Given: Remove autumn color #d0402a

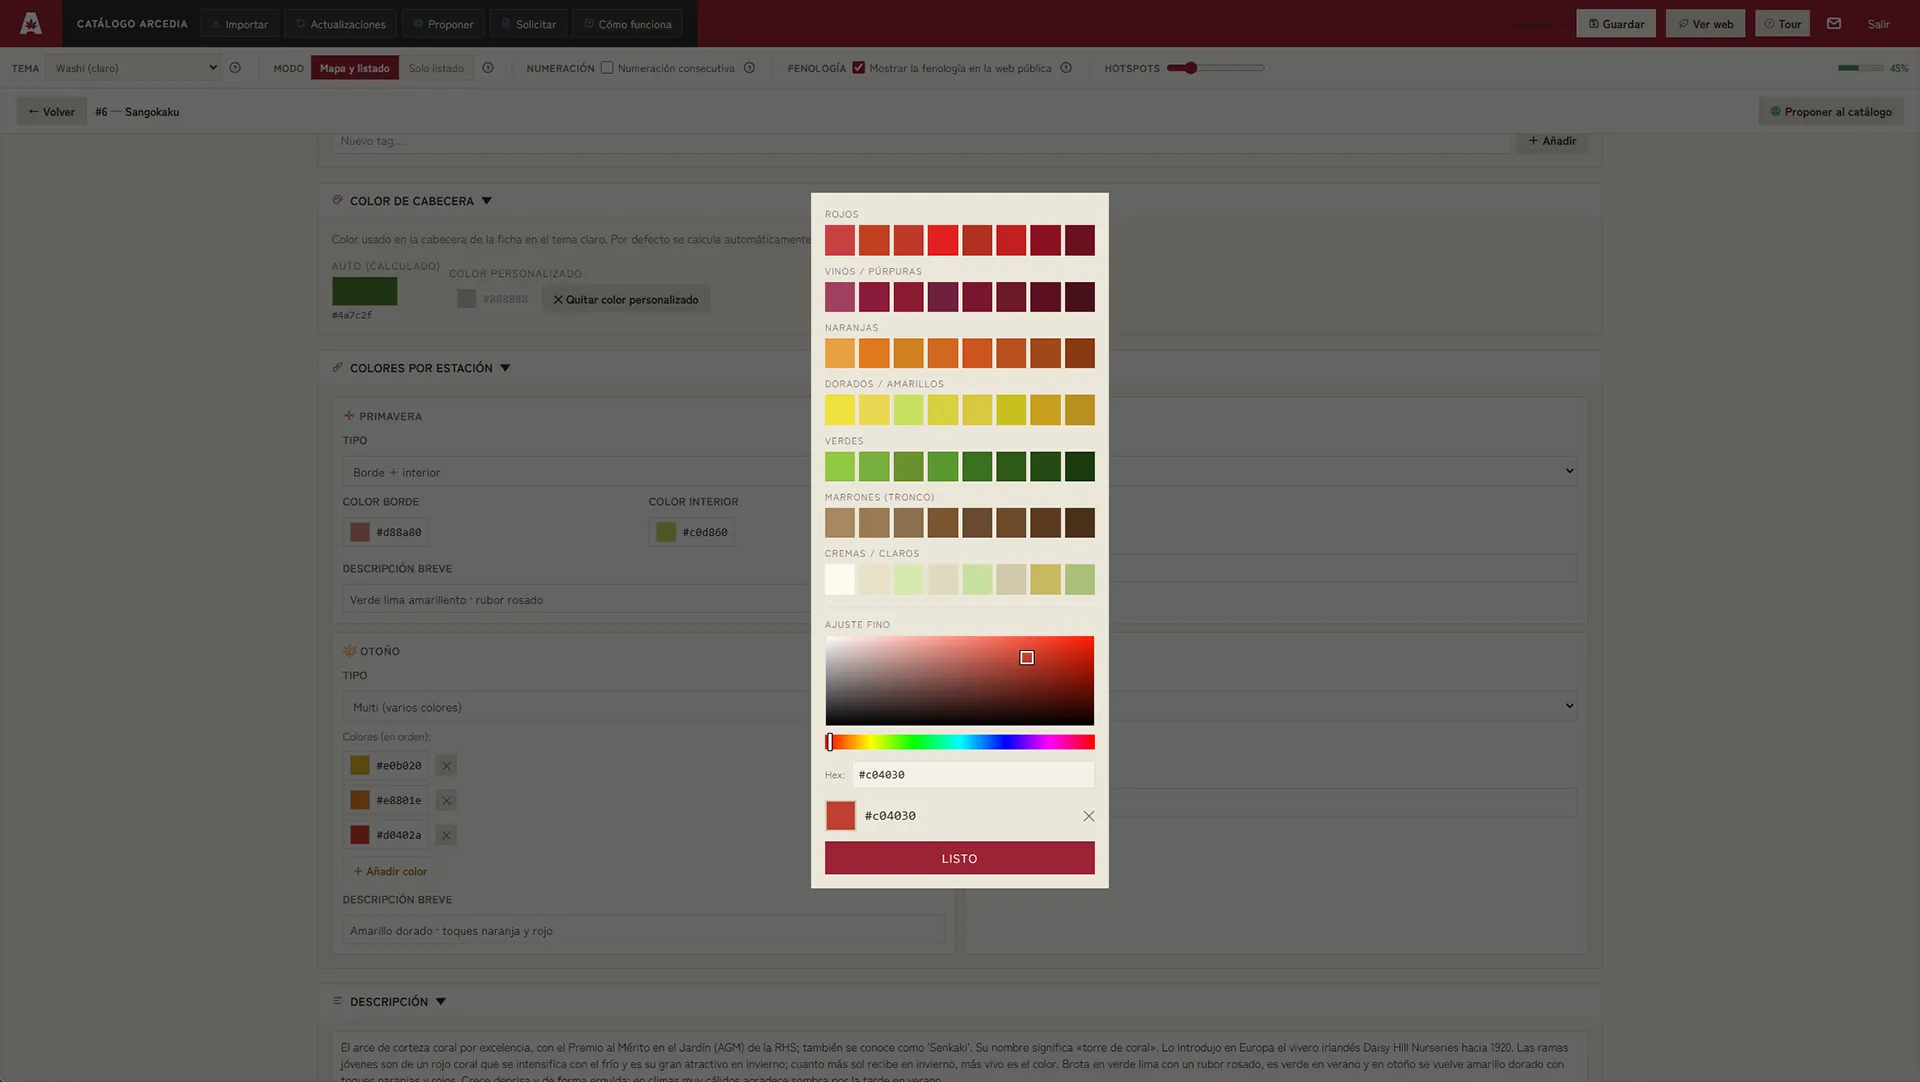Looking at the screenshot, I should click(x=446, y=835).
